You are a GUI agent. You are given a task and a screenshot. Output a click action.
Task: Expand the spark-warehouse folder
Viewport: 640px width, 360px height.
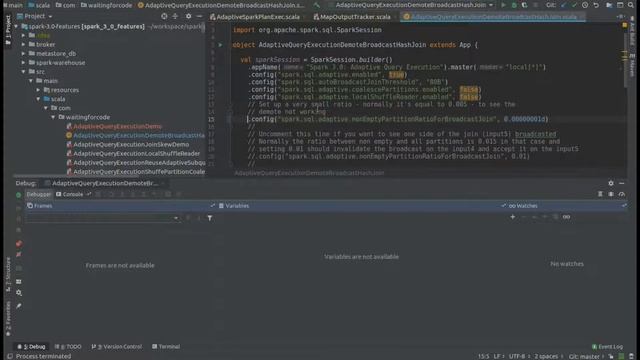pyautogui.click(x=24, y=63)
